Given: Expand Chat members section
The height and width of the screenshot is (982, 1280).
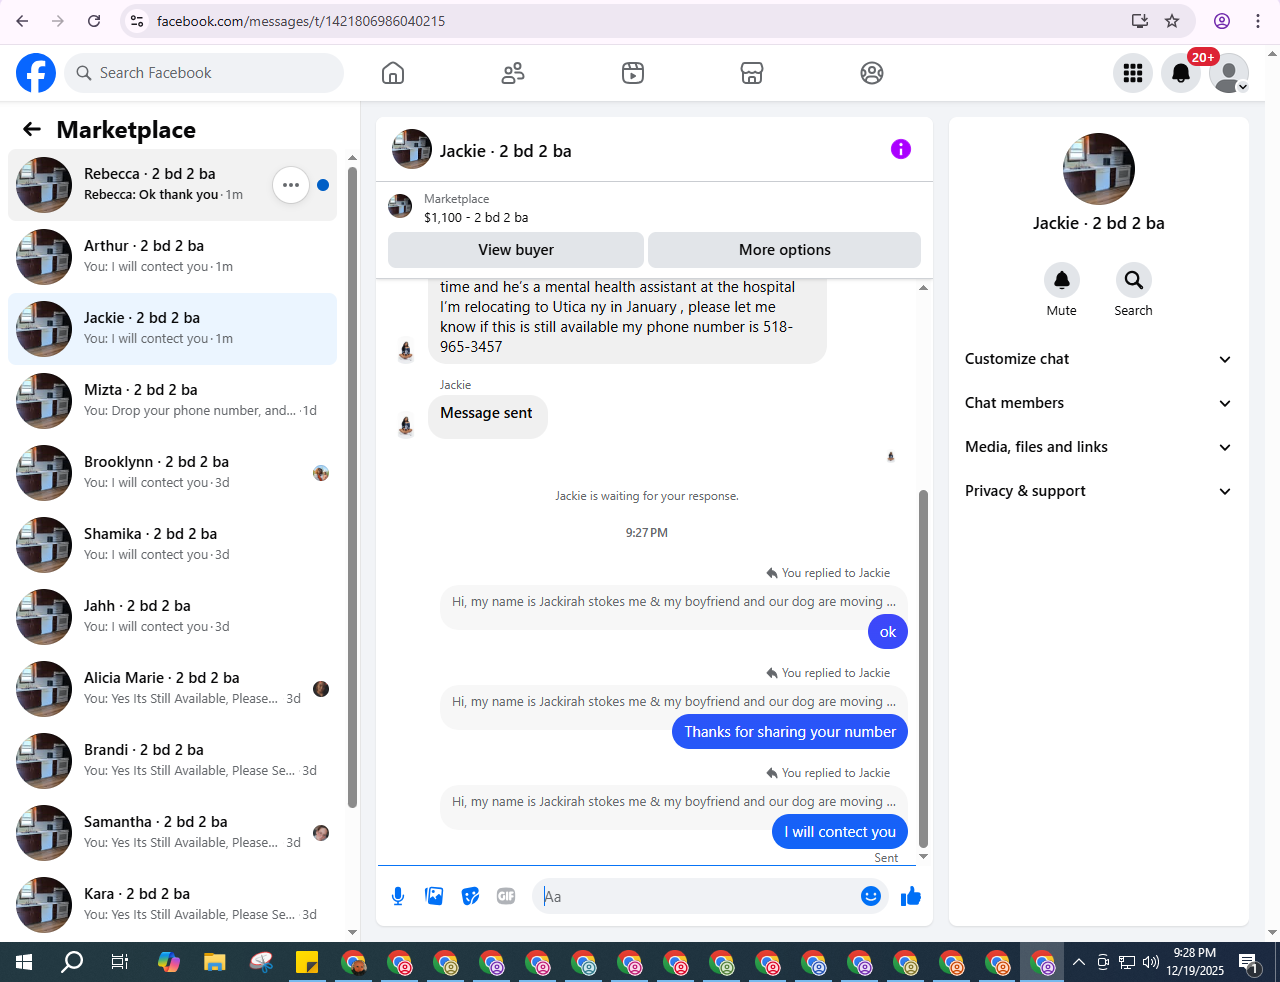Looking at the screenshot, I should tap(1098, 403).
